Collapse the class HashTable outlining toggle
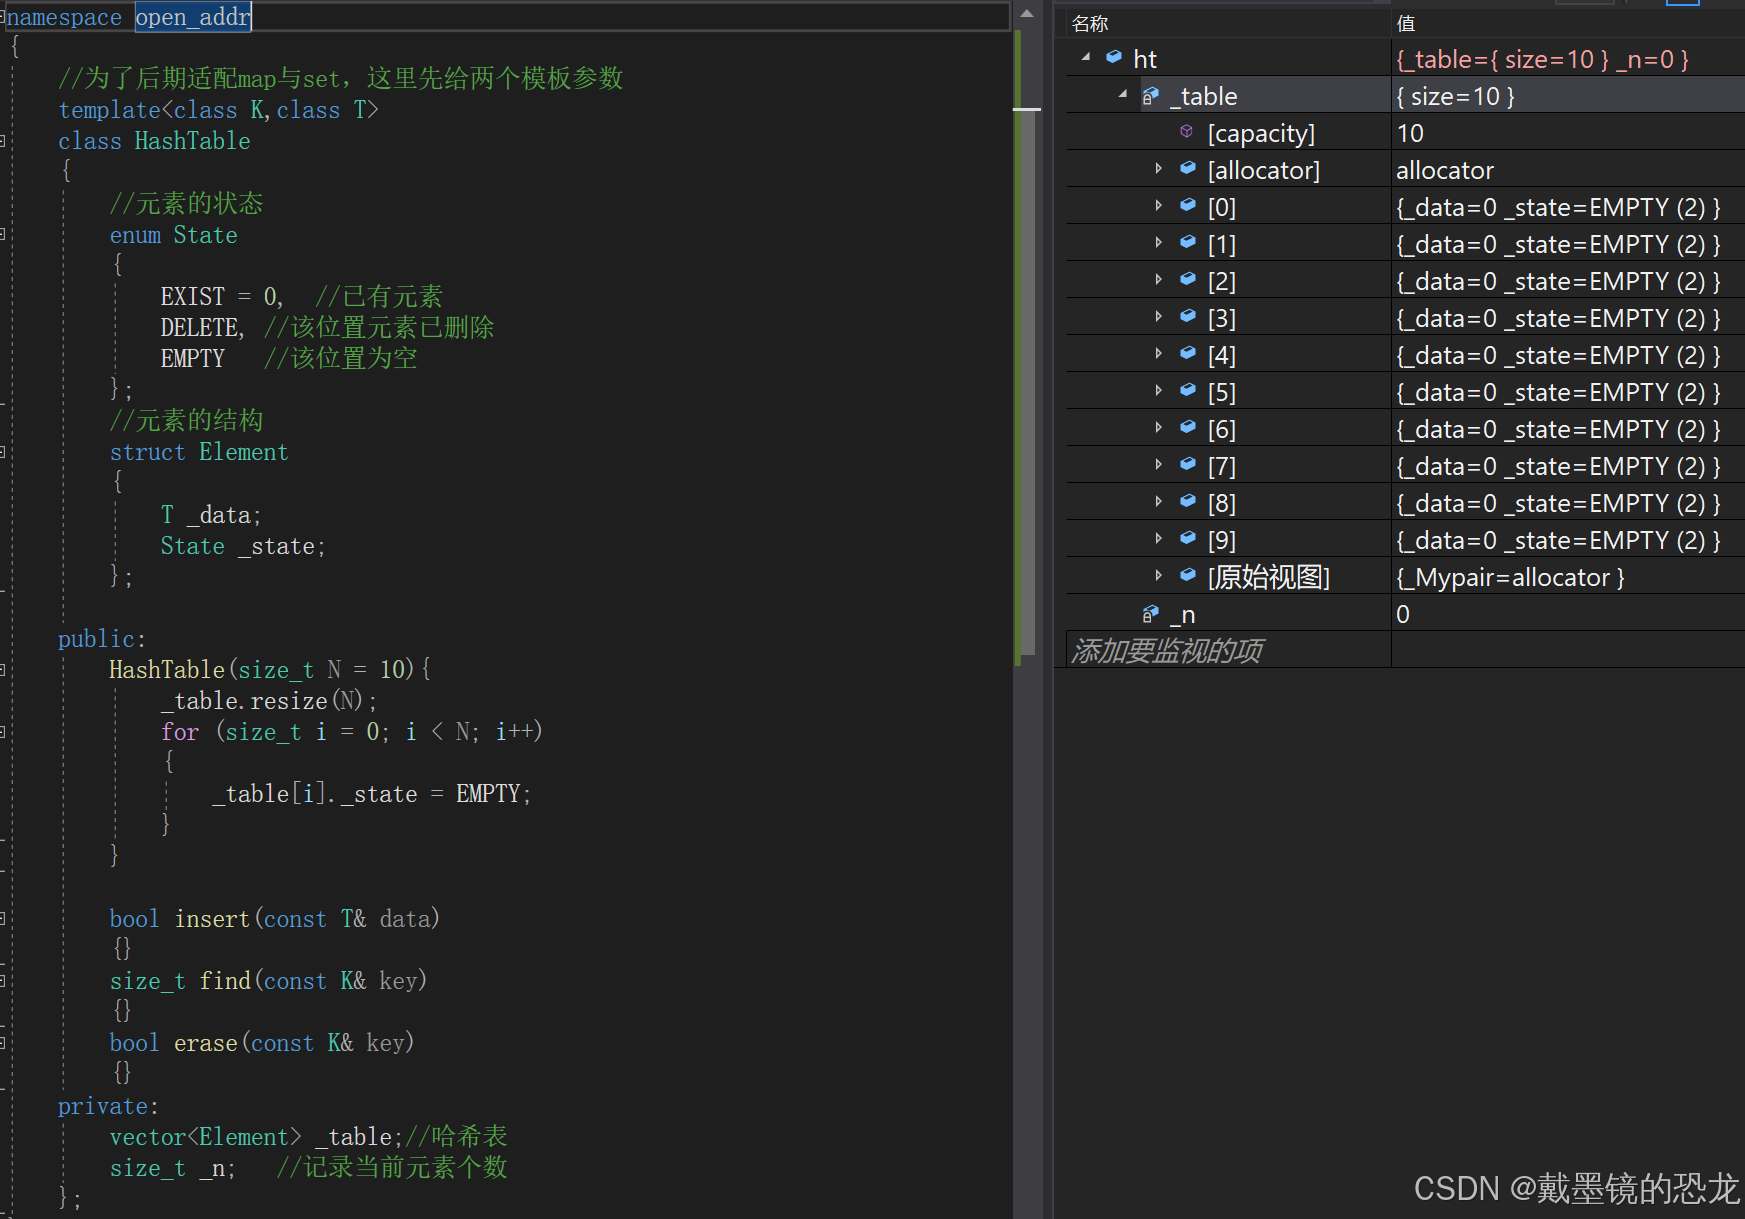This screenshot has height=1219, width=1745. (3, 141)
